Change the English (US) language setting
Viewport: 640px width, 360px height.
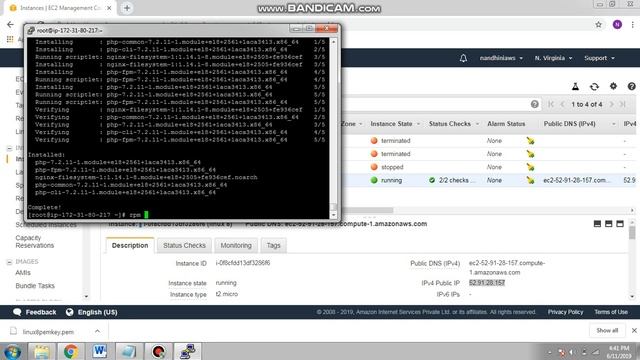pyautogui.click(x=92, y=312)
